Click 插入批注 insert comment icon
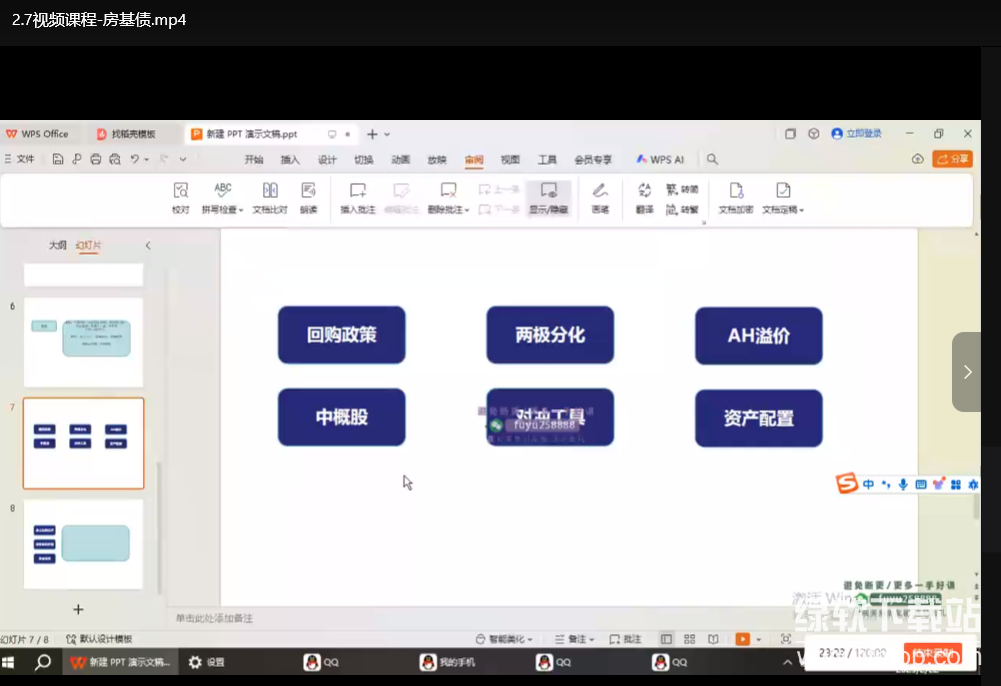Screen dimensions: 1001x686 (358, 197)
